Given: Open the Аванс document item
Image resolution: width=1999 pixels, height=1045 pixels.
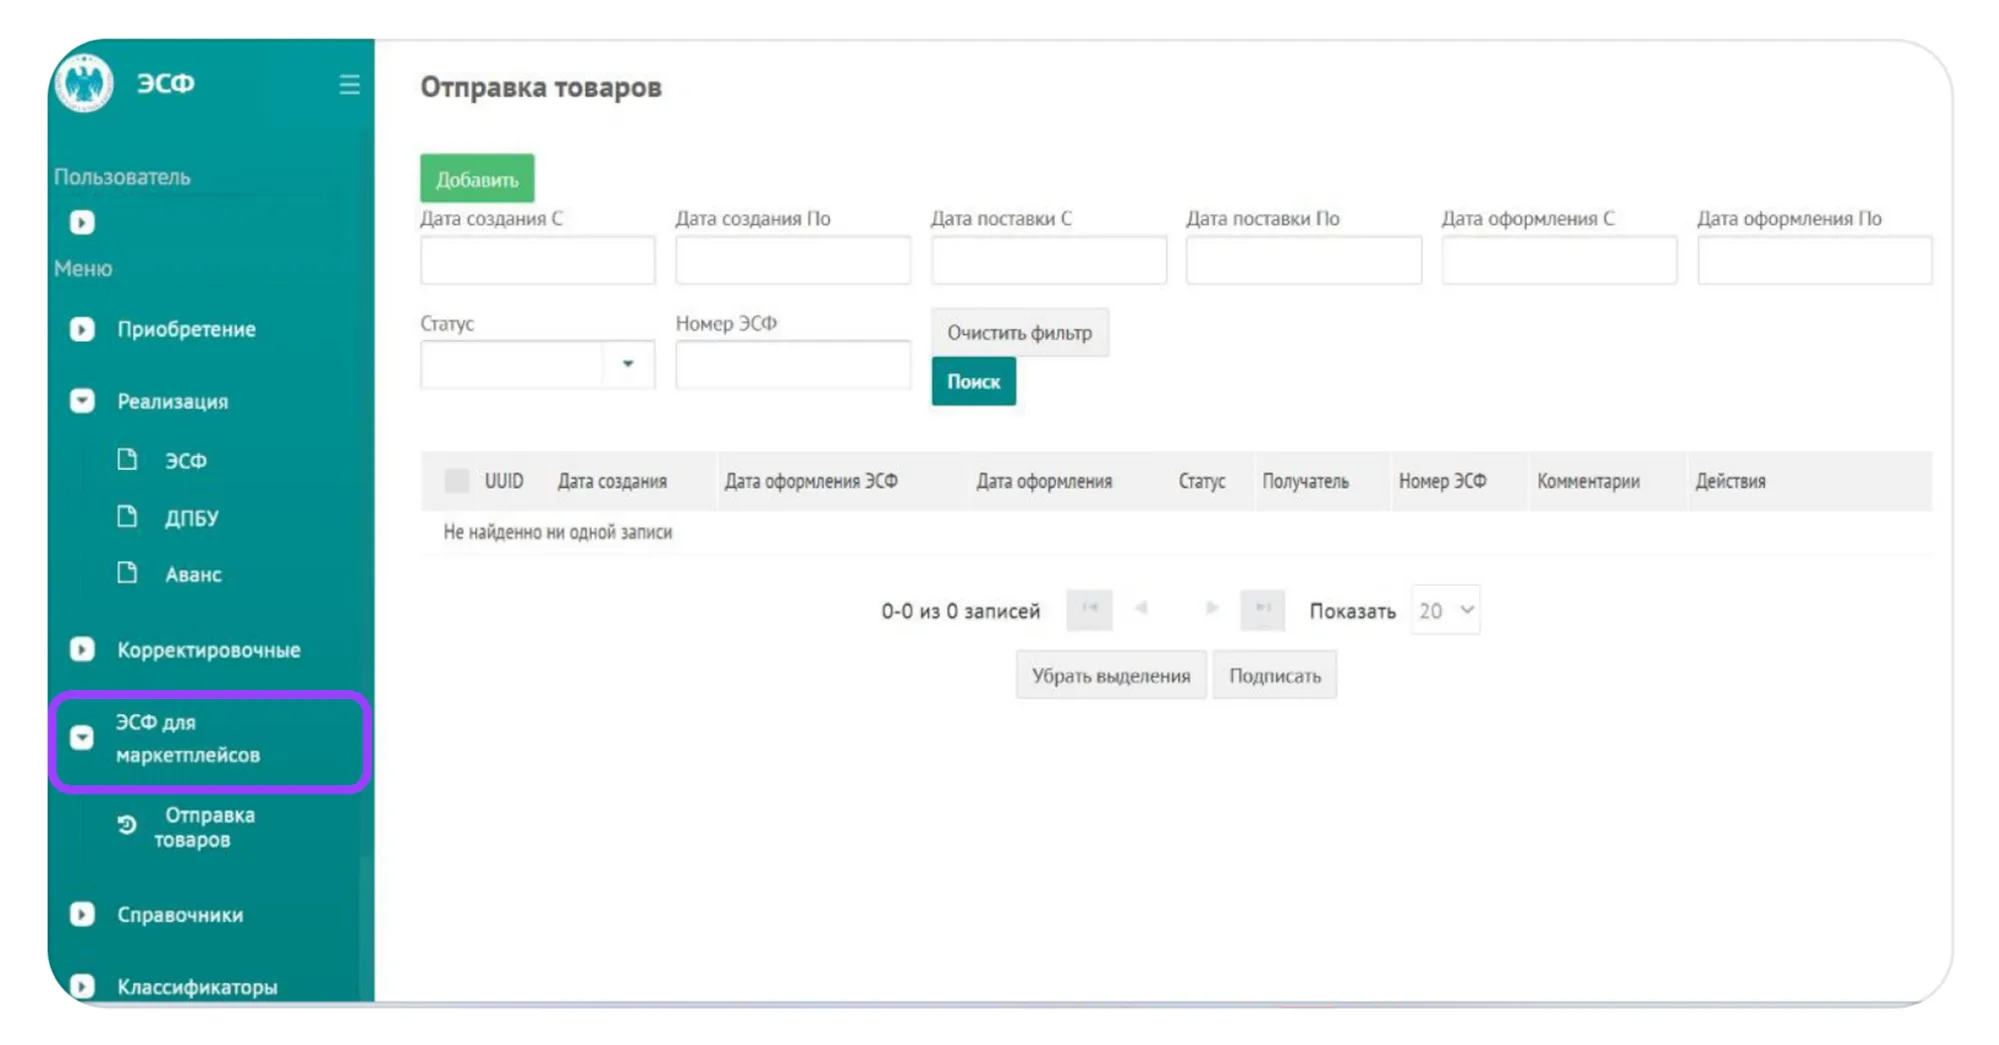Looking at the screenshot, I should click(x=192, y=575).
